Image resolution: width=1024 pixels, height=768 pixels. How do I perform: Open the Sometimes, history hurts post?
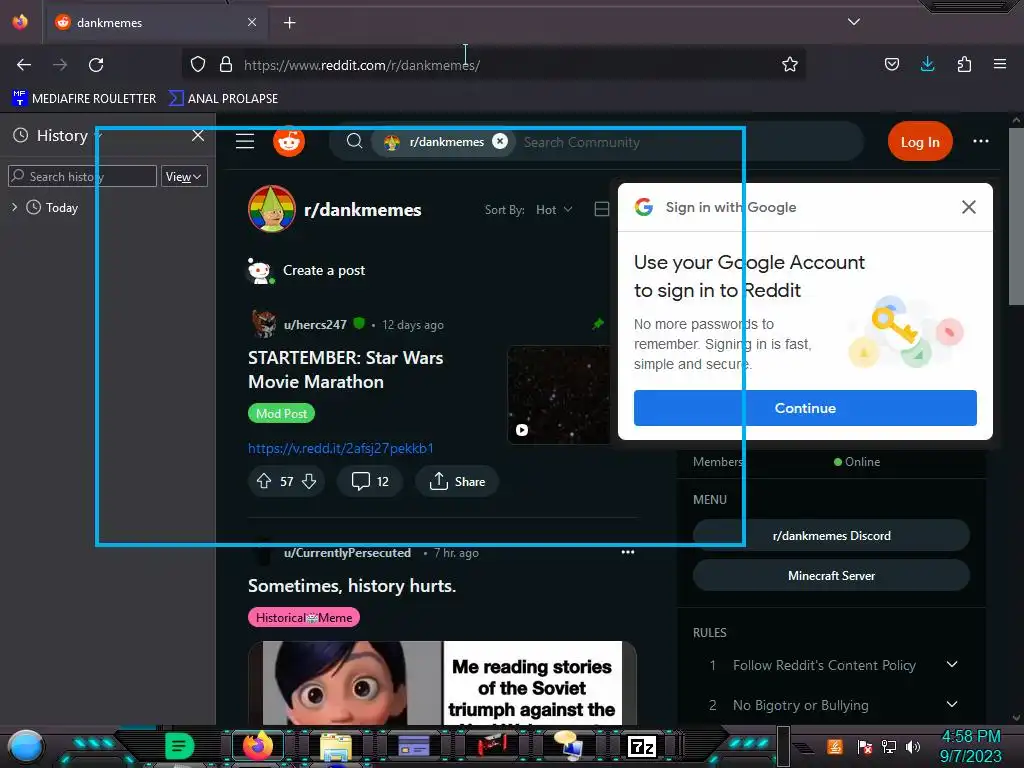(x=351, y=586)
